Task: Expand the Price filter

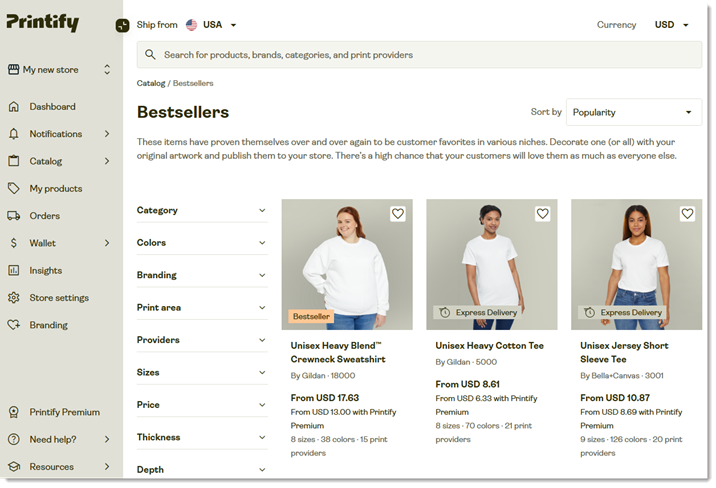Action: pos(202,405)
